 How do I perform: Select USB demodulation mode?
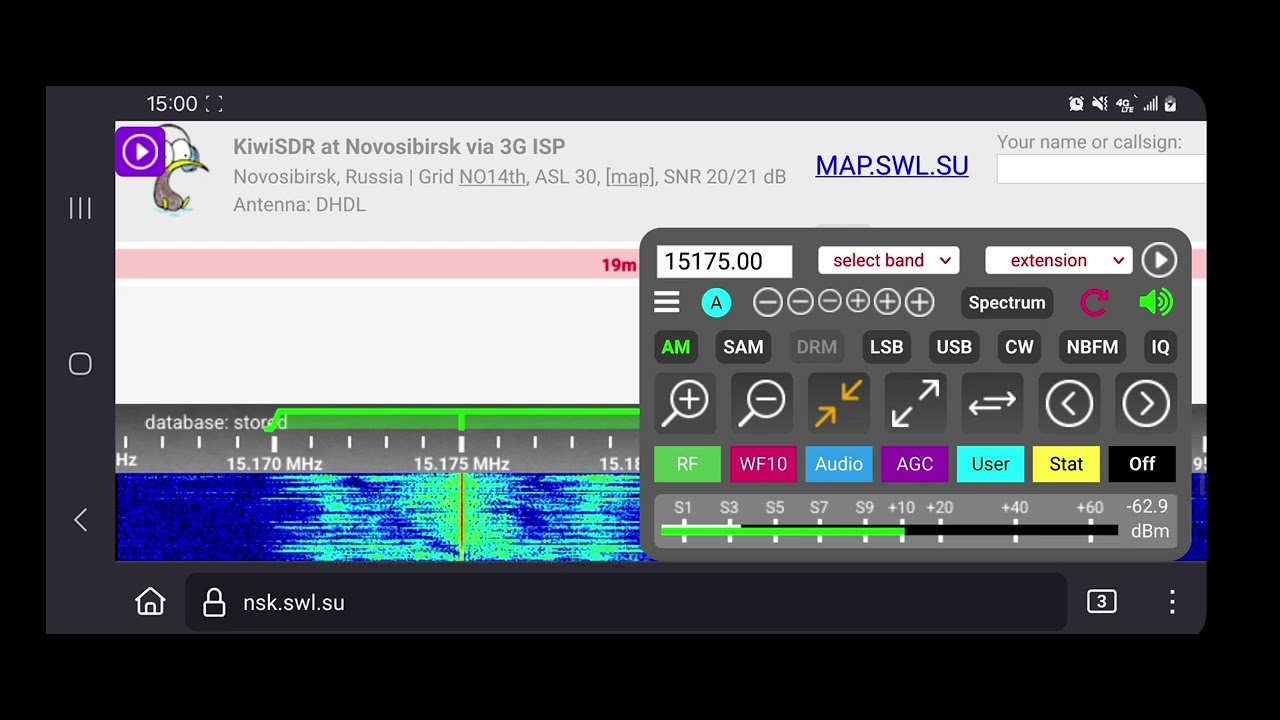pyautogui.click(x=954, y=347)
